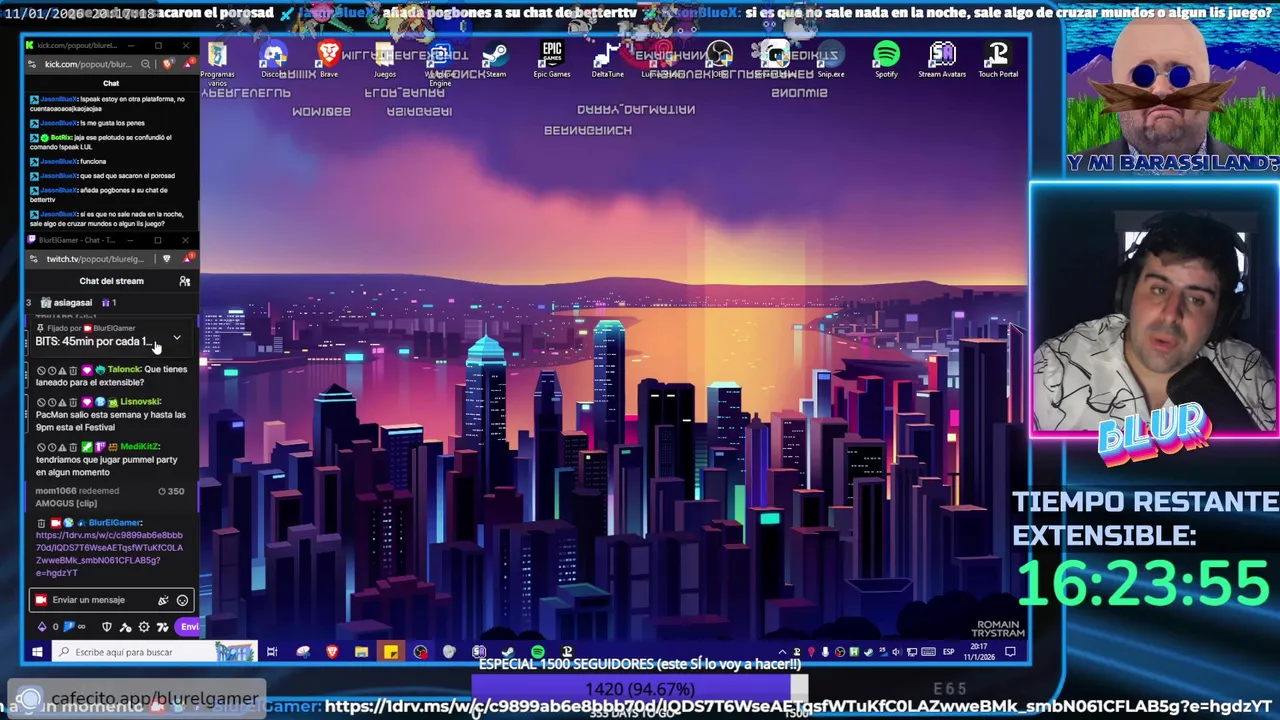Image resolution: width=1280 pixels, height=720 pixels.
Task: Delete BlurElGamer's link message with trash icon
Action: [x=41, y=523]
